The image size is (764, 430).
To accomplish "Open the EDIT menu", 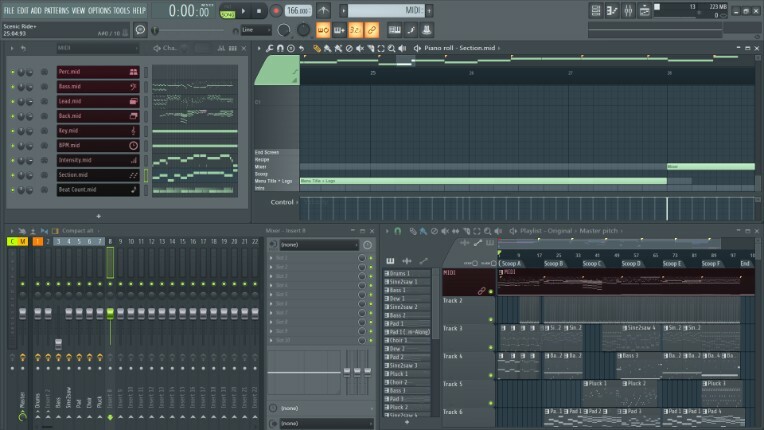I will 22,10.
